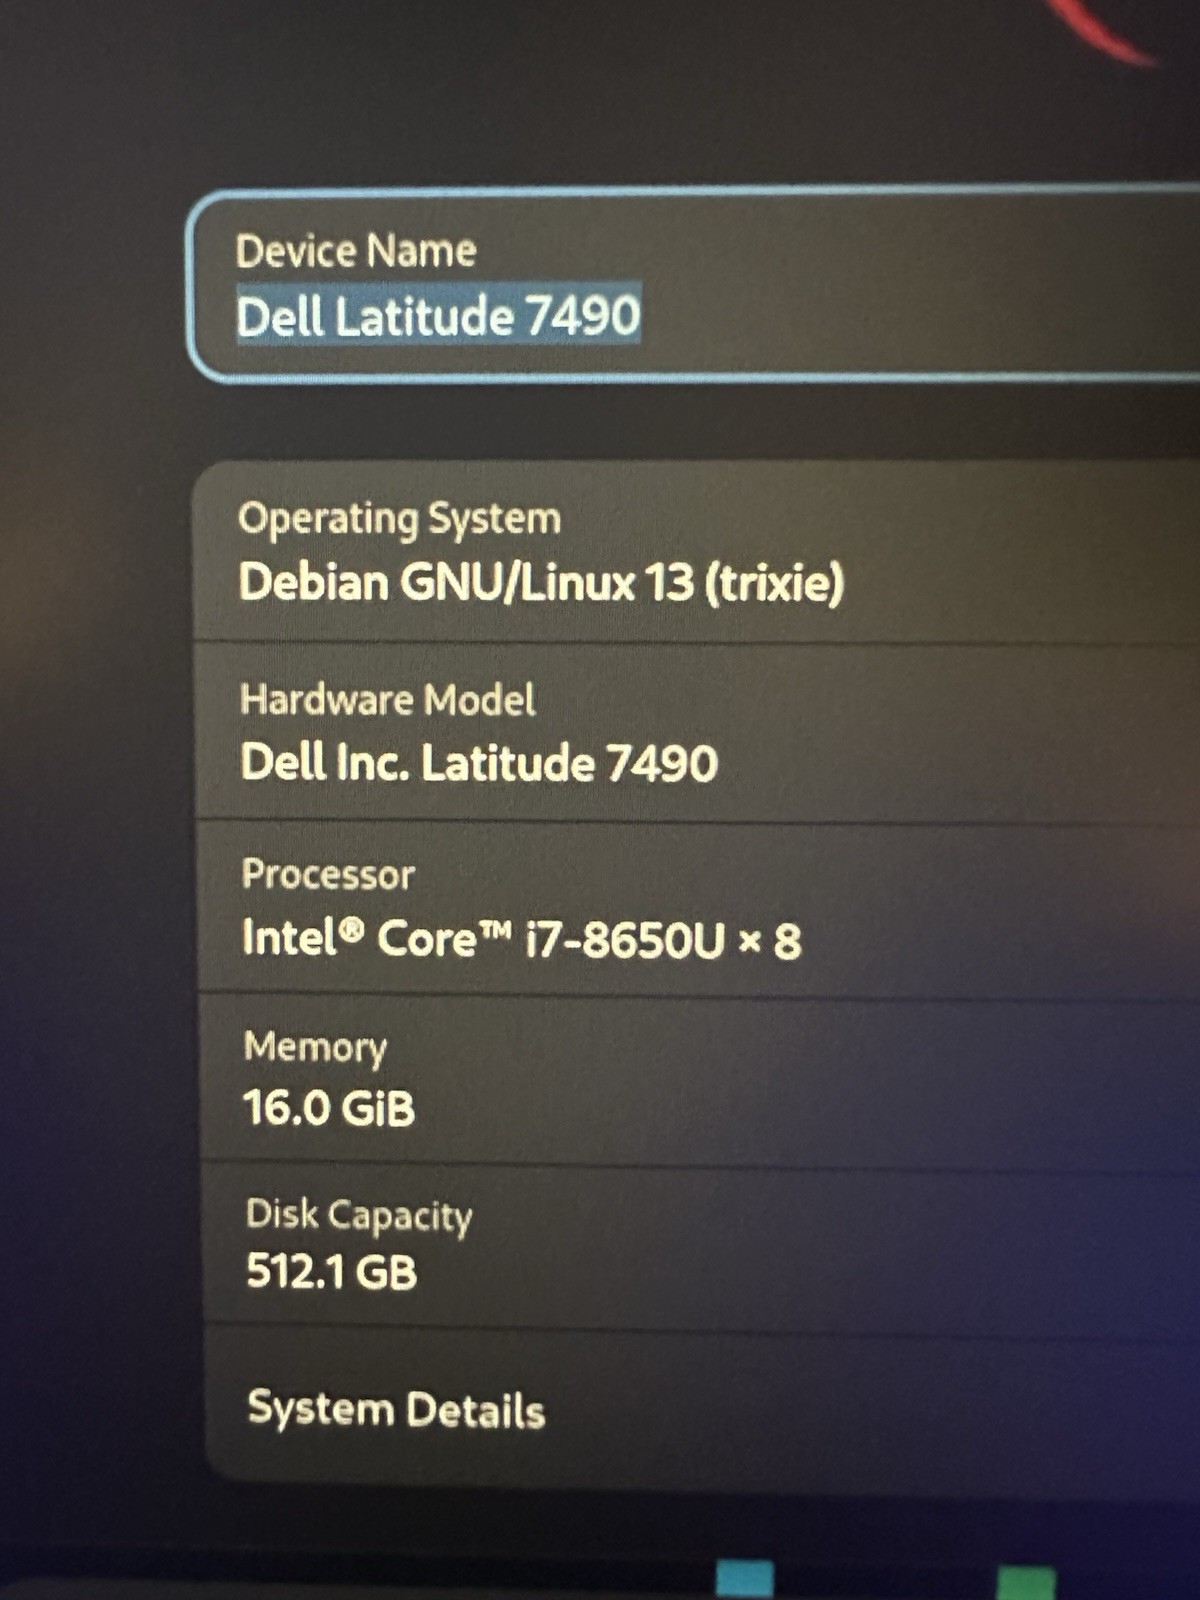Click the Intel Core i7-8650U × 8 value
Viewport: 1200px width, 1600px height.
coord(521,939)
